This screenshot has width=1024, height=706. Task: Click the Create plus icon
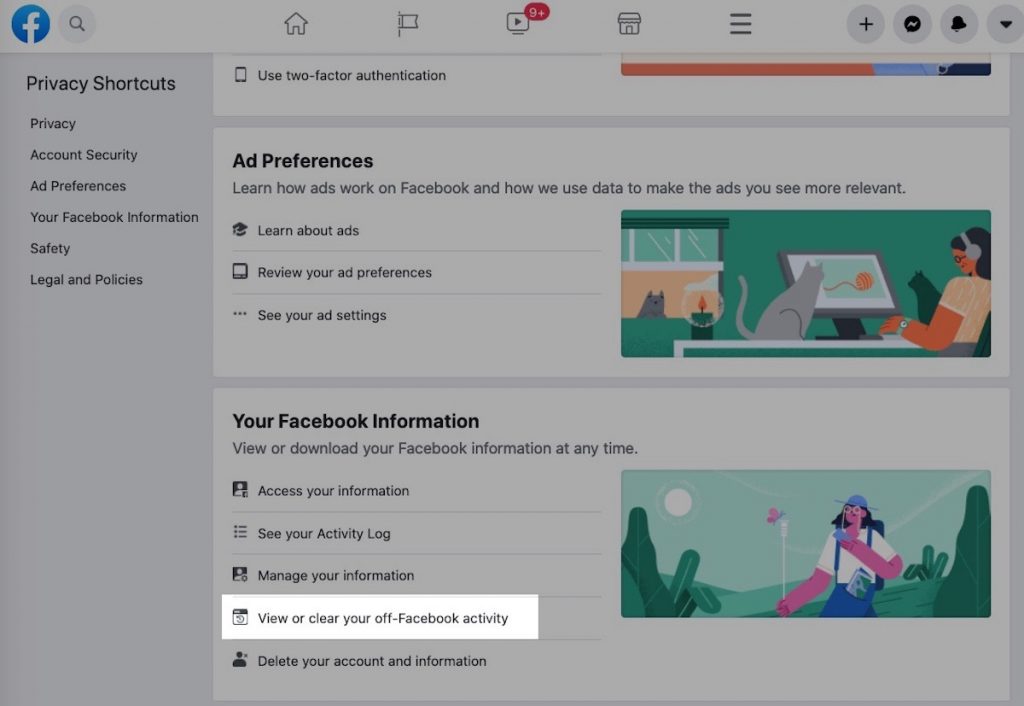coord(865,24)
